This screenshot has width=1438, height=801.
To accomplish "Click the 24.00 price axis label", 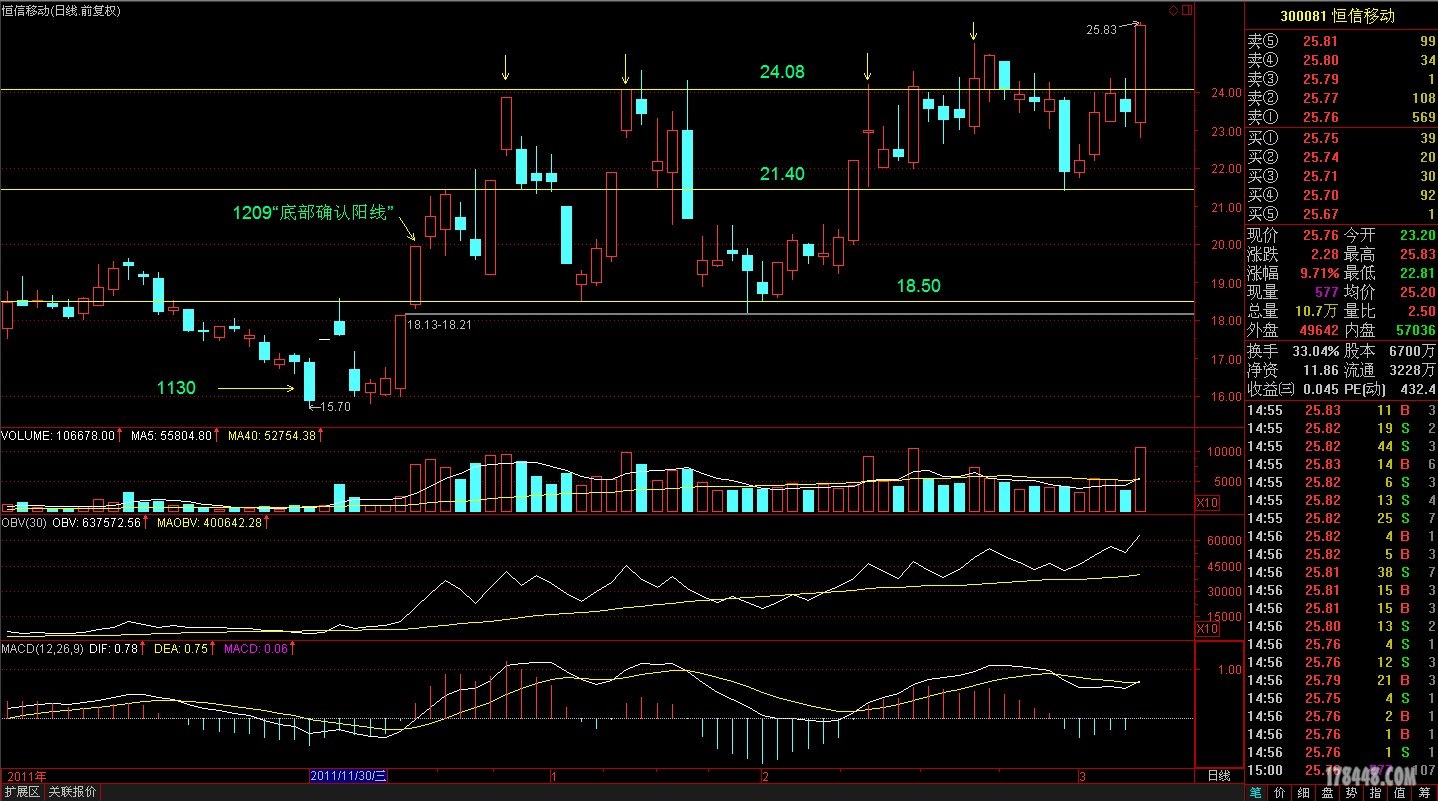I will click(x=1226, y=93).
